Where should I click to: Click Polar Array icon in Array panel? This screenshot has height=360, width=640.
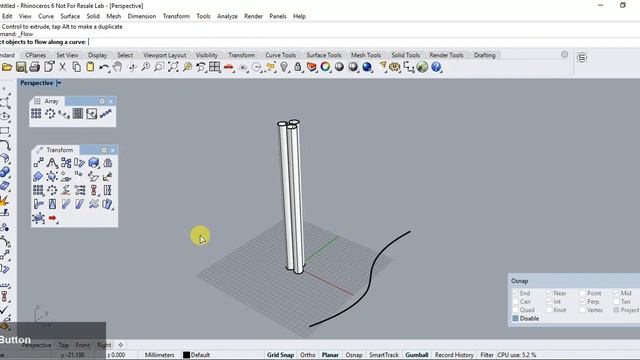click(x=50, y=113)
